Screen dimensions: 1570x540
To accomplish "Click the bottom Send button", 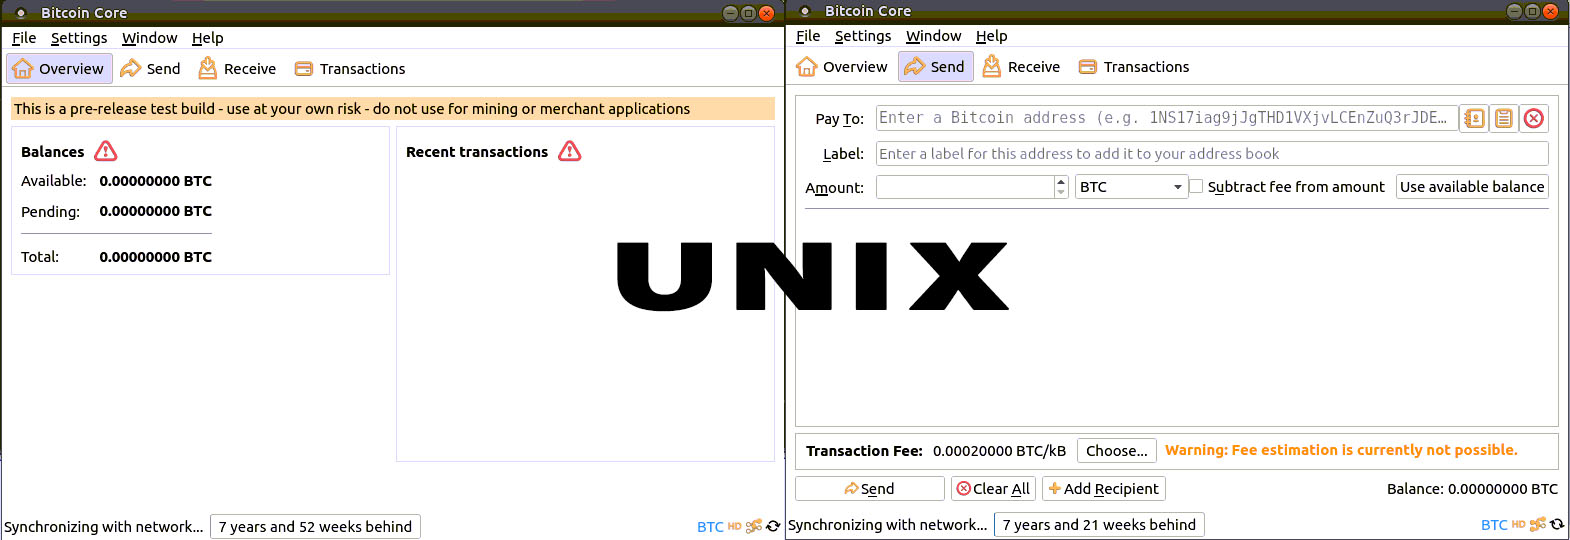I will pos(869,489).
